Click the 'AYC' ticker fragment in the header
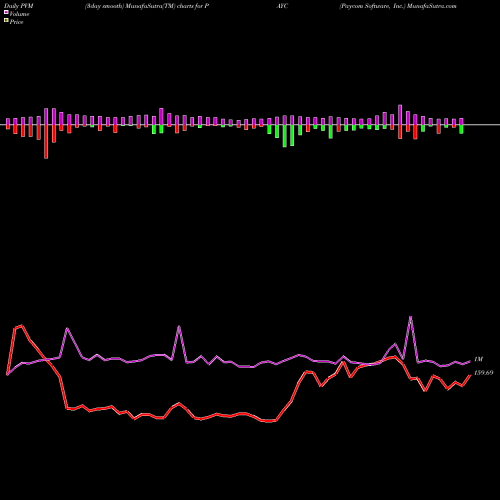 coord(282,6)
